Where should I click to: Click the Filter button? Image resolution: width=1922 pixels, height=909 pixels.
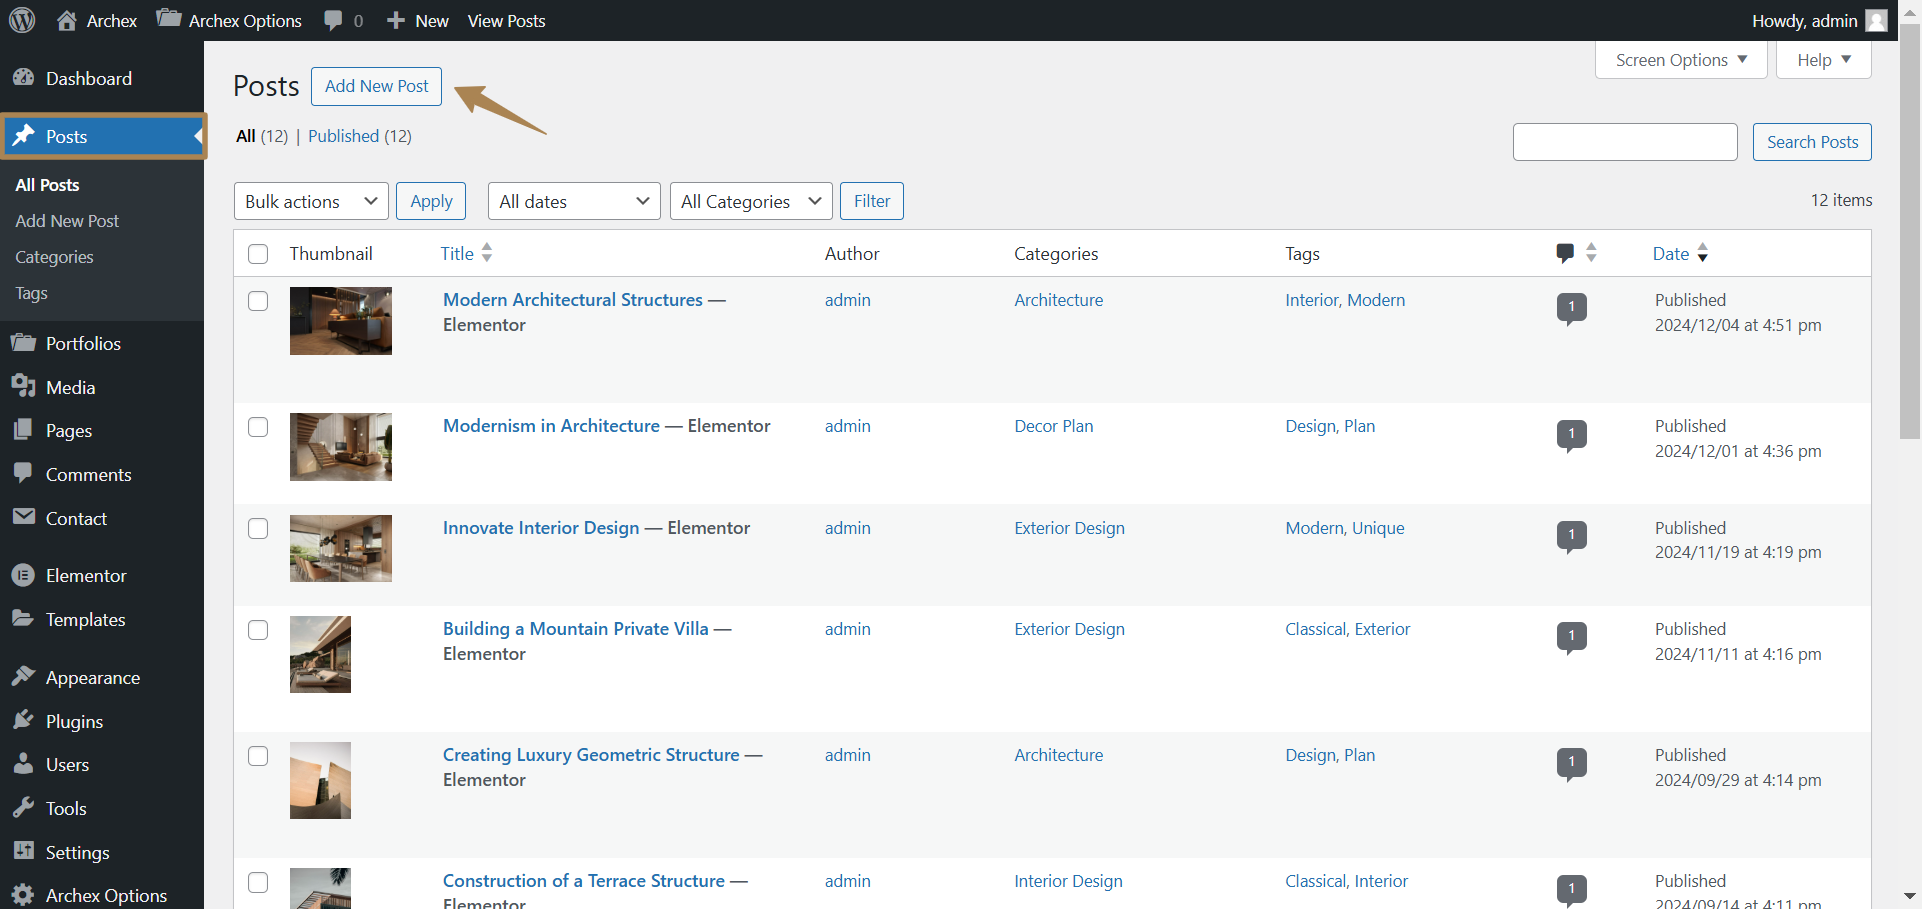pos(872,201)
